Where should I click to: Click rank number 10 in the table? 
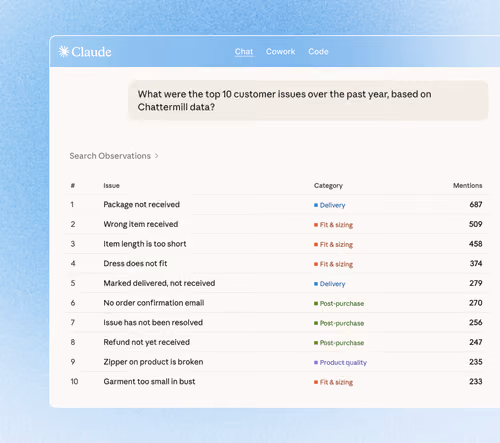(74, 382)
